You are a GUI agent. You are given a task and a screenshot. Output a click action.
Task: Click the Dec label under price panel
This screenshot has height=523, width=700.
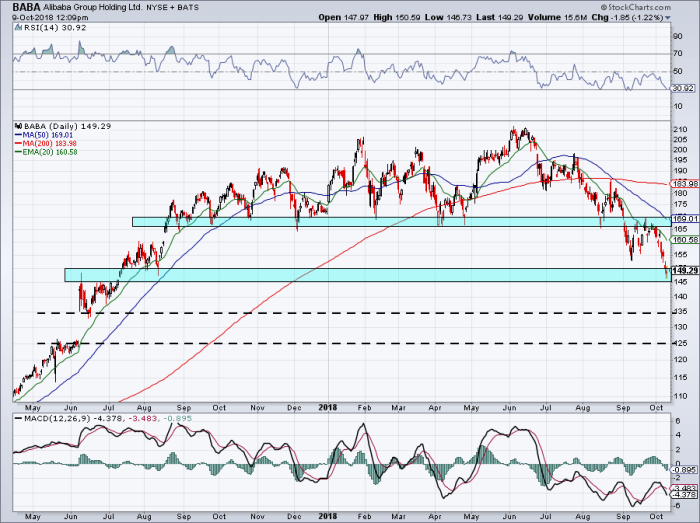294,408
